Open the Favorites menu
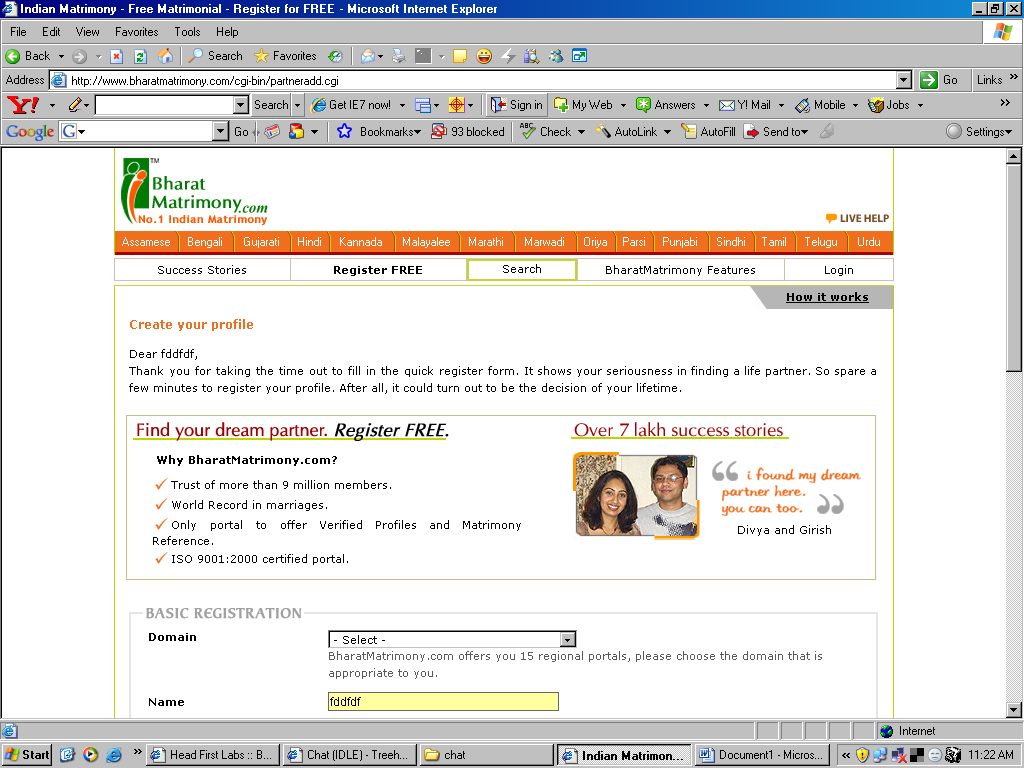 [x=136, y=32]
